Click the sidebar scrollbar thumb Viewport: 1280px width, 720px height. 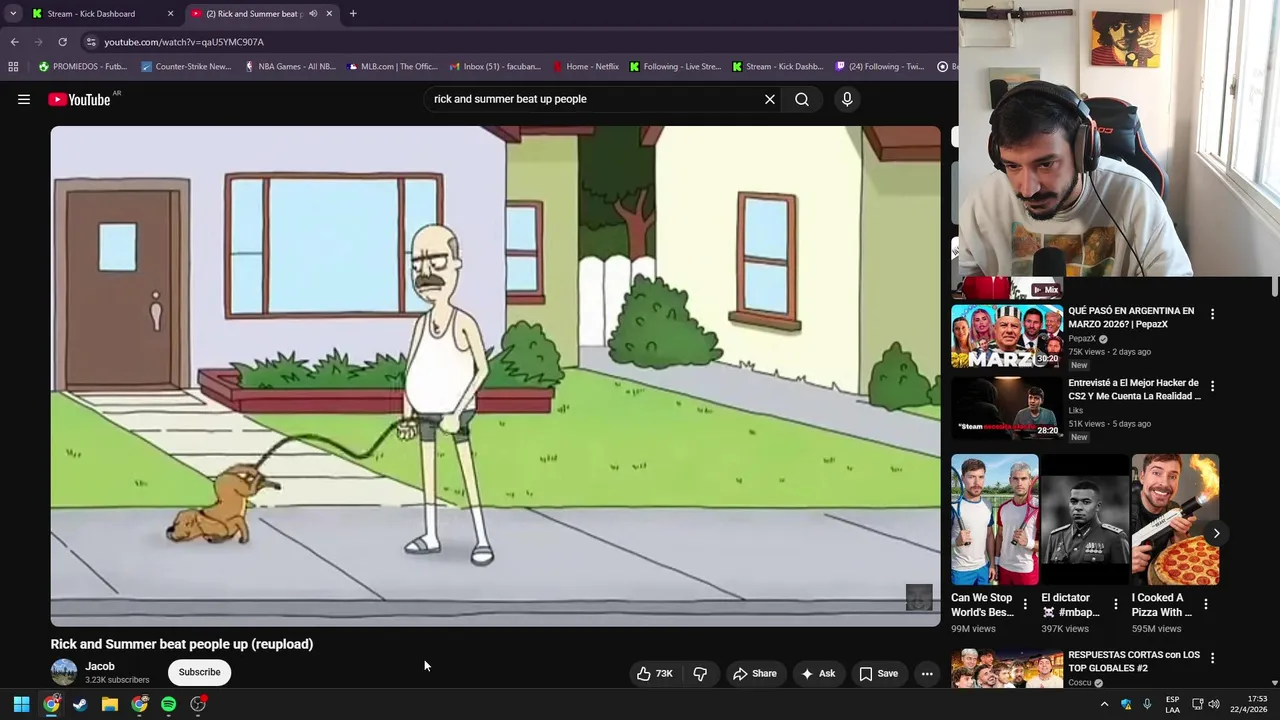(1275, 287)
